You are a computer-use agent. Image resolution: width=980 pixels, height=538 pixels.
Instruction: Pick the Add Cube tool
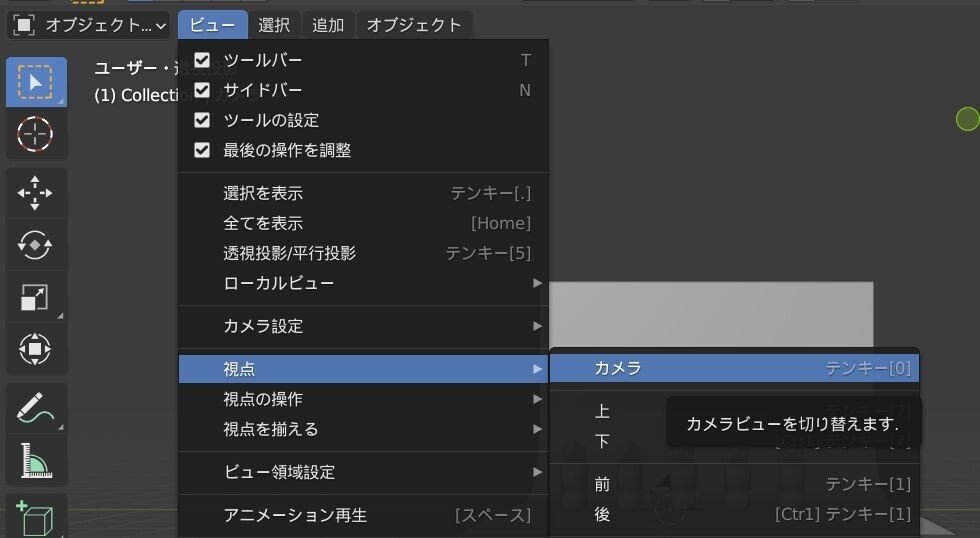(36, 516)
